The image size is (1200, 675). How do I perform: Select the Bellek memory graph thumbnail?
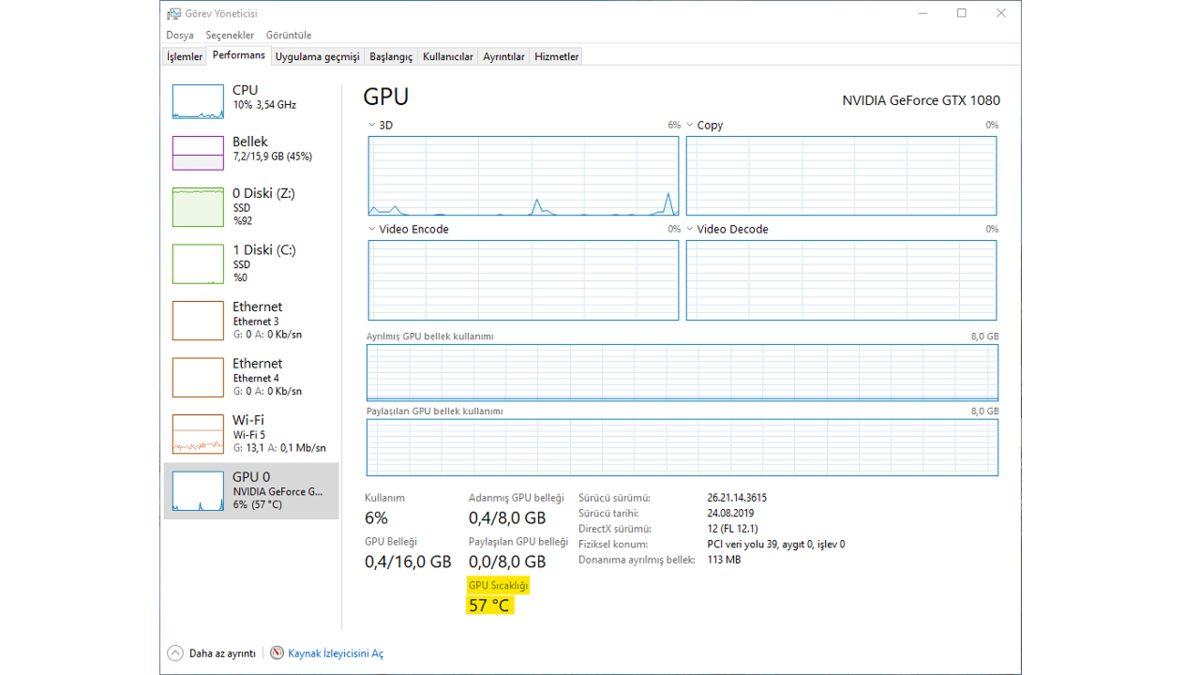[198, 154]
